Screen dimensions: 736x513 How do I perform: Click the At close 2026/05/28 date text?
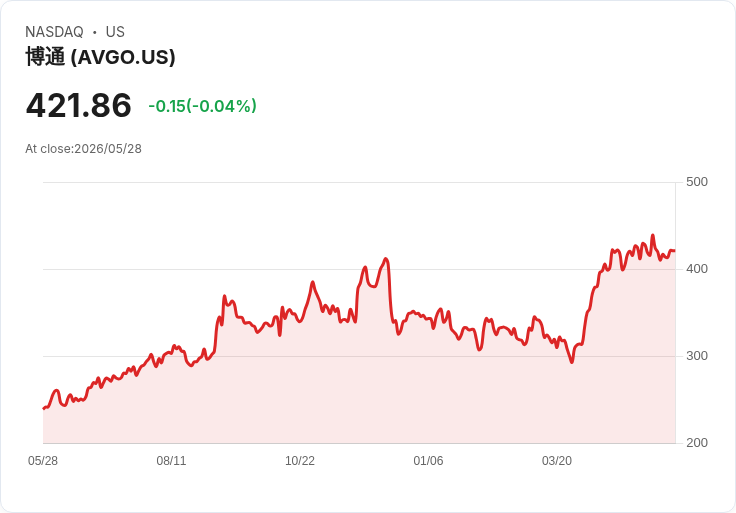(x=84, y=149)
